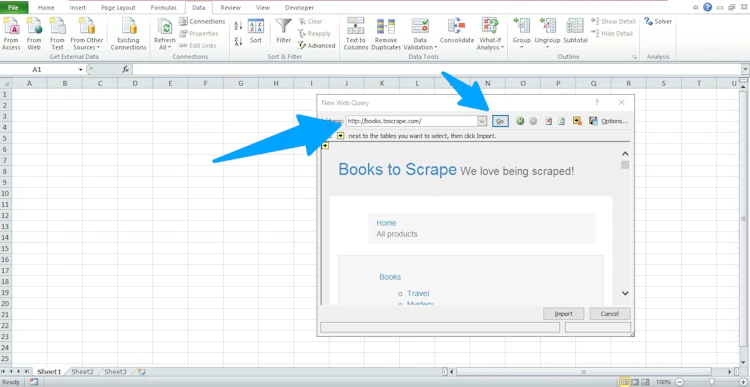Viewport: 750px width, 387px height.
Task: Open the File tab
Action: click(13, 8)
